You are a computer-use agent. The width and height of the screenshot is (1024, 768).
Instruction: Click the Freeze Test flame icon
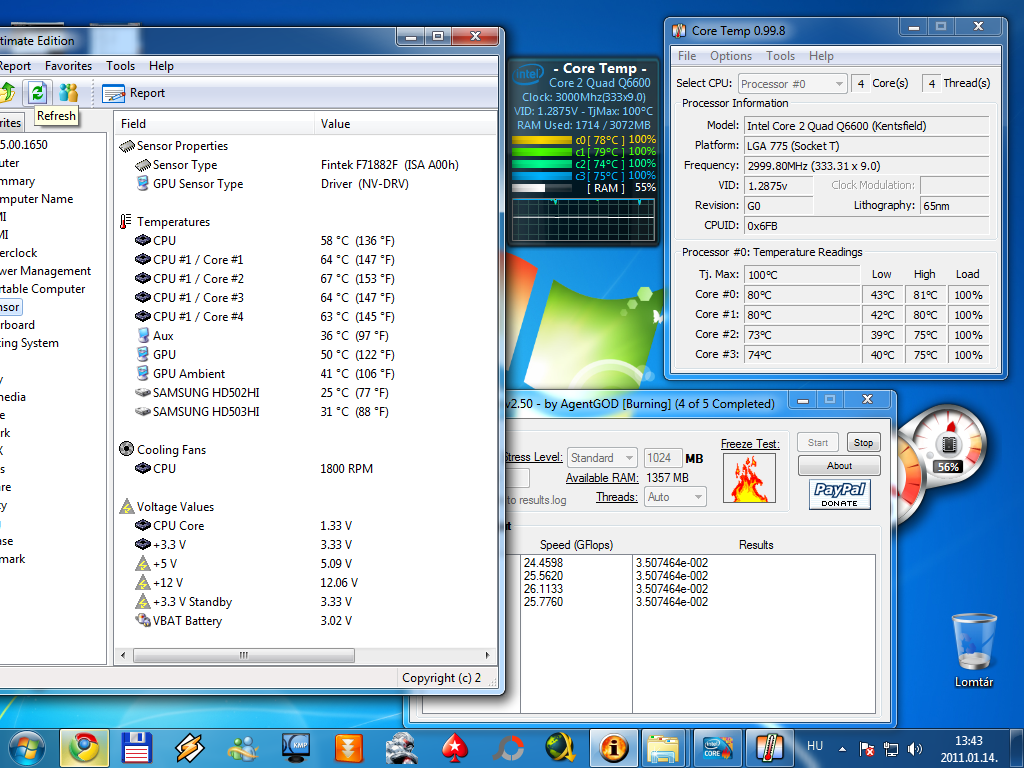pos(750,478)
